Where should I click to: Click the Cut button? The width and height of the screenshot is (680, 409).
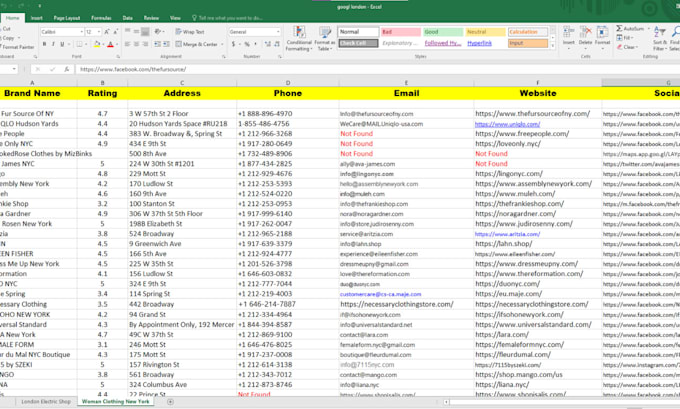click(x=6, y=29)
